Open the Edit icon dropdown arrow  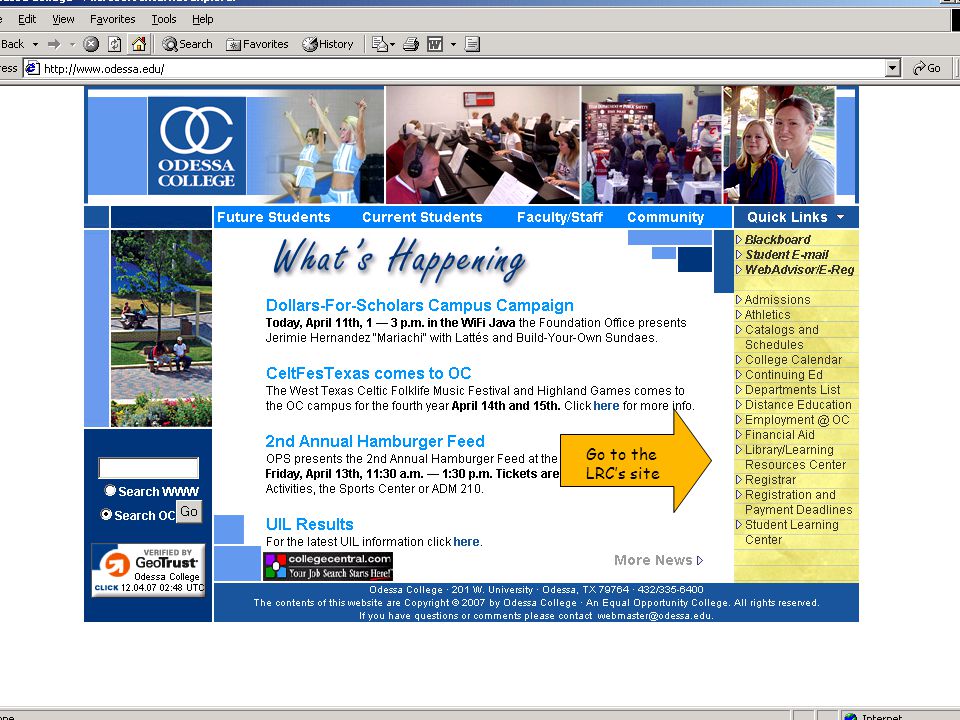coord(453,44)
